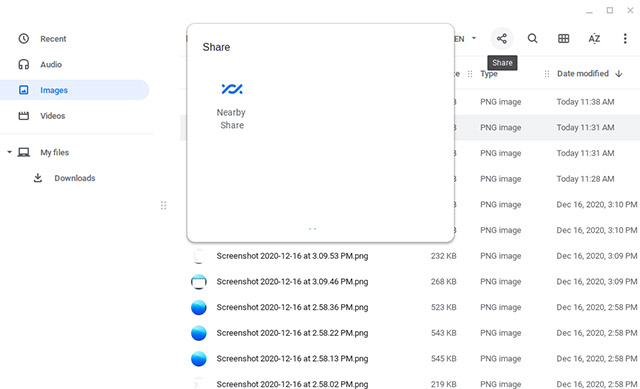The height and width of the screenshot is (389, 640).
Task: Click the clock icon beside Recent
Action: click(x=24, y=39)
